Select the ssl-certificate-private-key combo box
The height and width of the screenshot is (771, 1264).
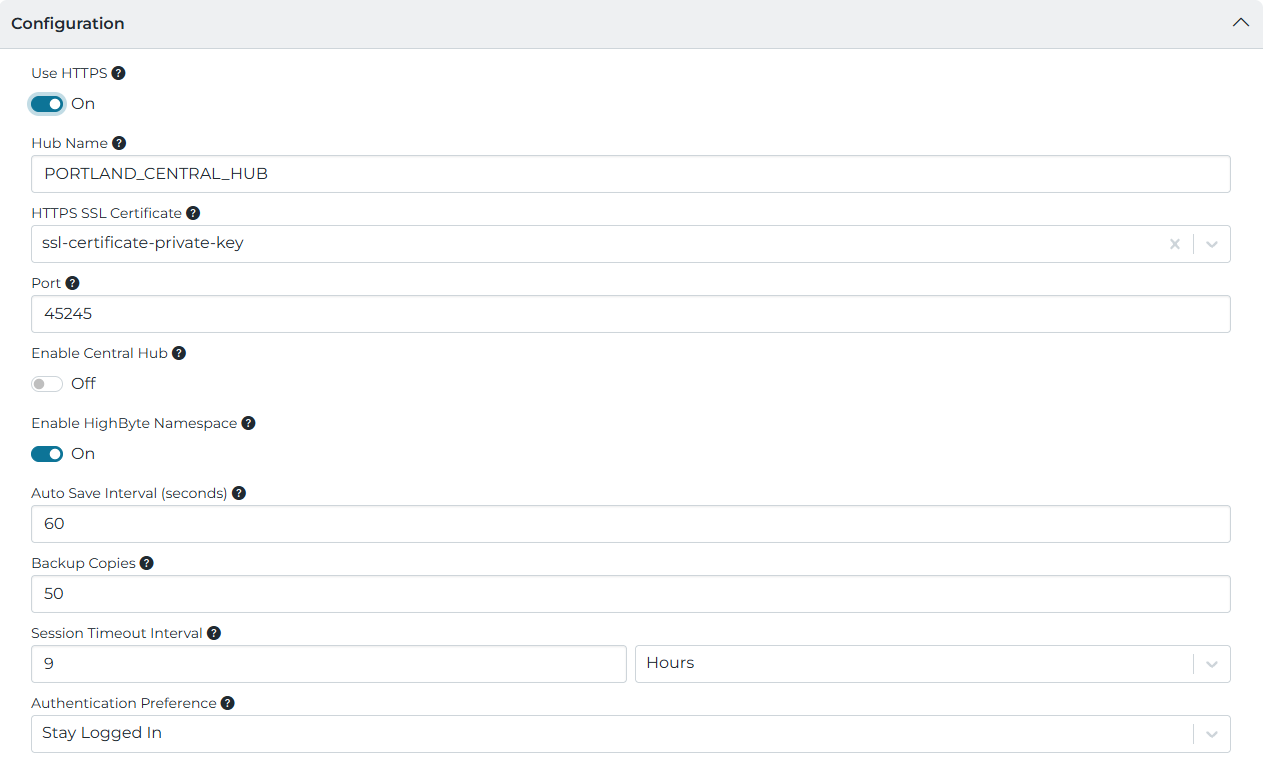point(631,244)
